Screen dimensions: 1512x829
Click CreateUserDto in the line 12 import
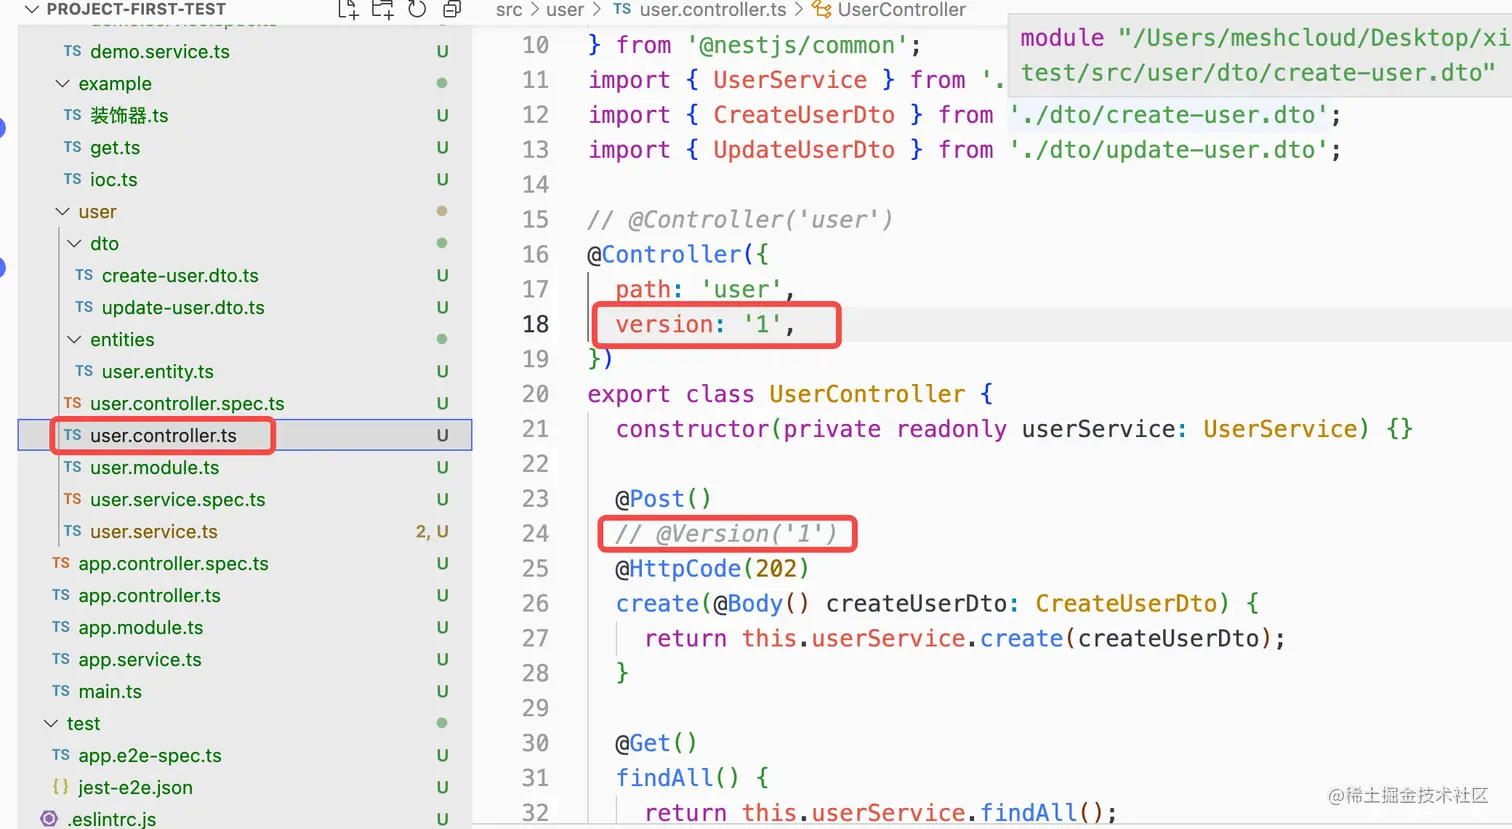tap(804, 115)
